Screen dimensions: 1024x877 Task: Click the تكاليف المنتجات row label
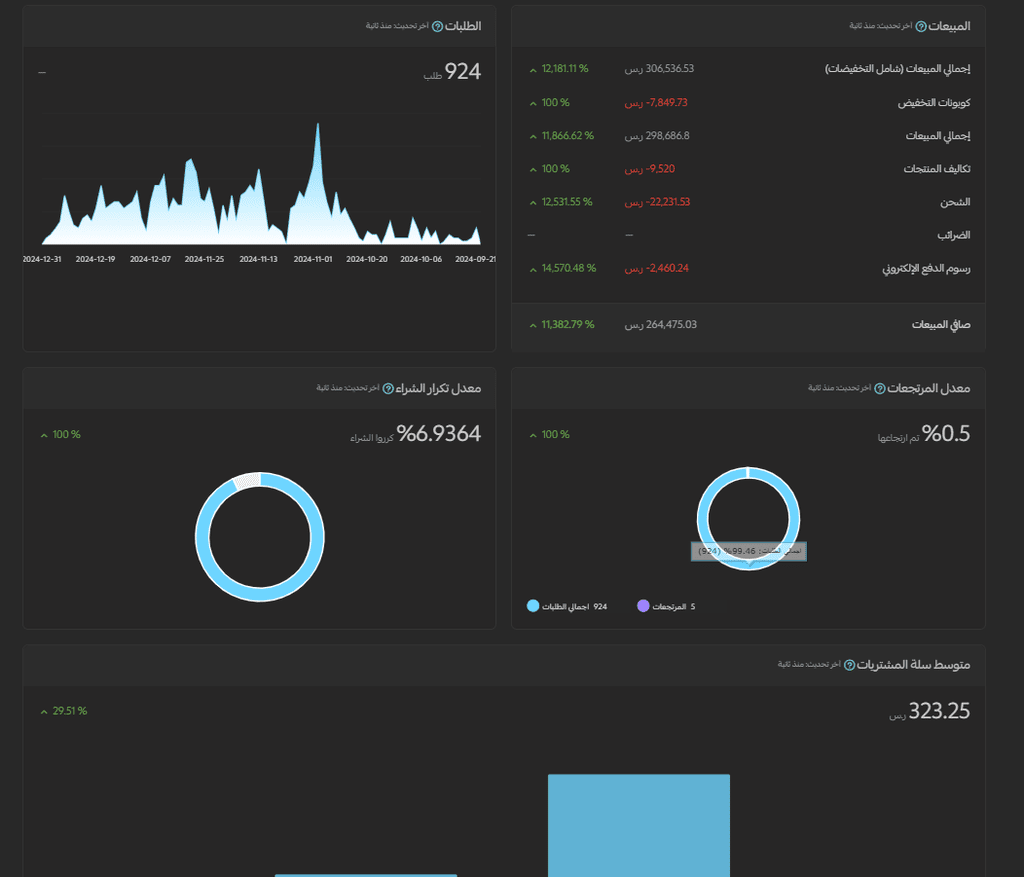coord(937,169)
